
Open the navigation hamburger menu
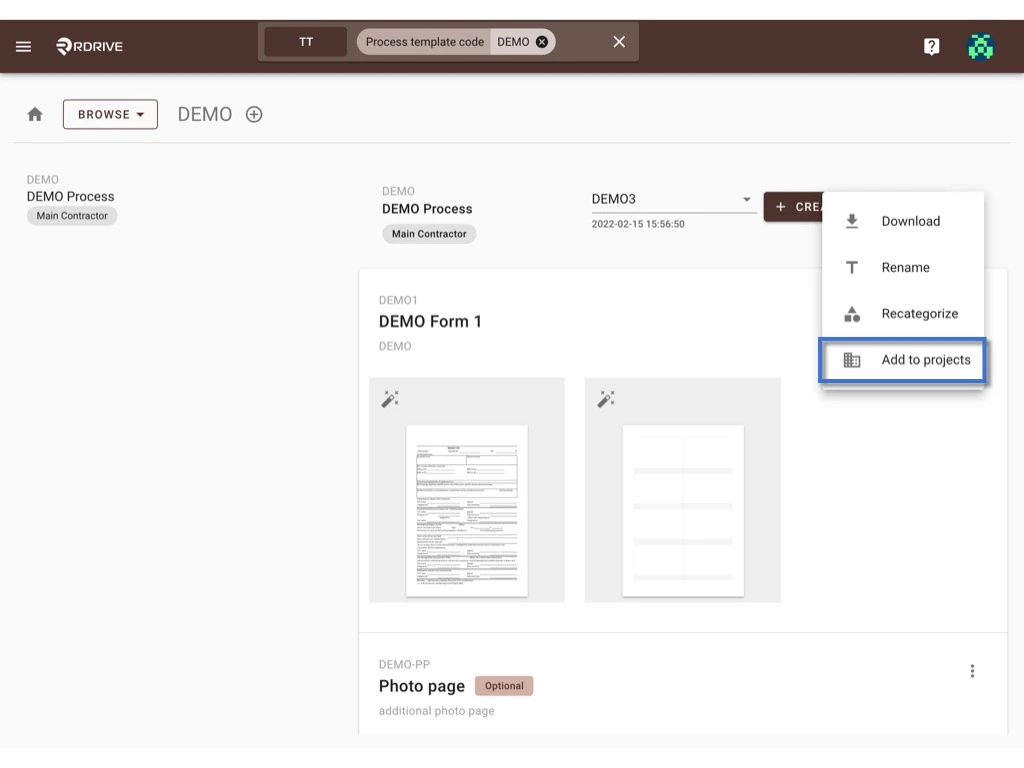(x=23, y=45)
